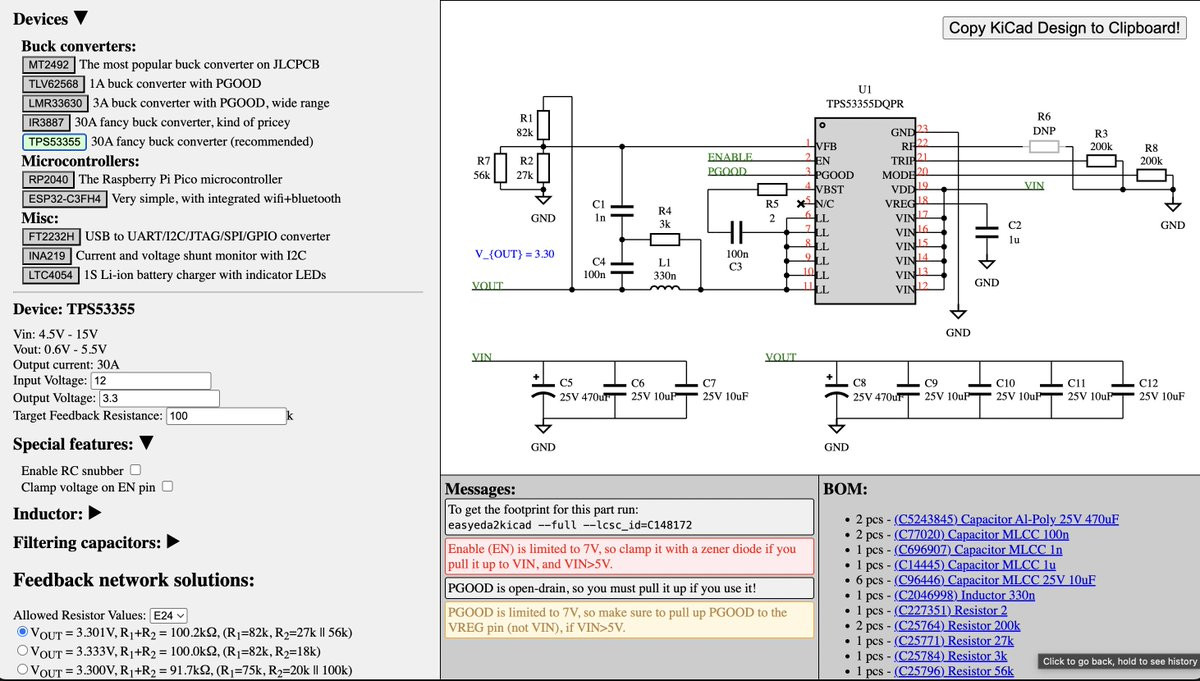Pick the LMR33630 buck converter
This screenshot has width=1200, height=681.
pos(55,103)
